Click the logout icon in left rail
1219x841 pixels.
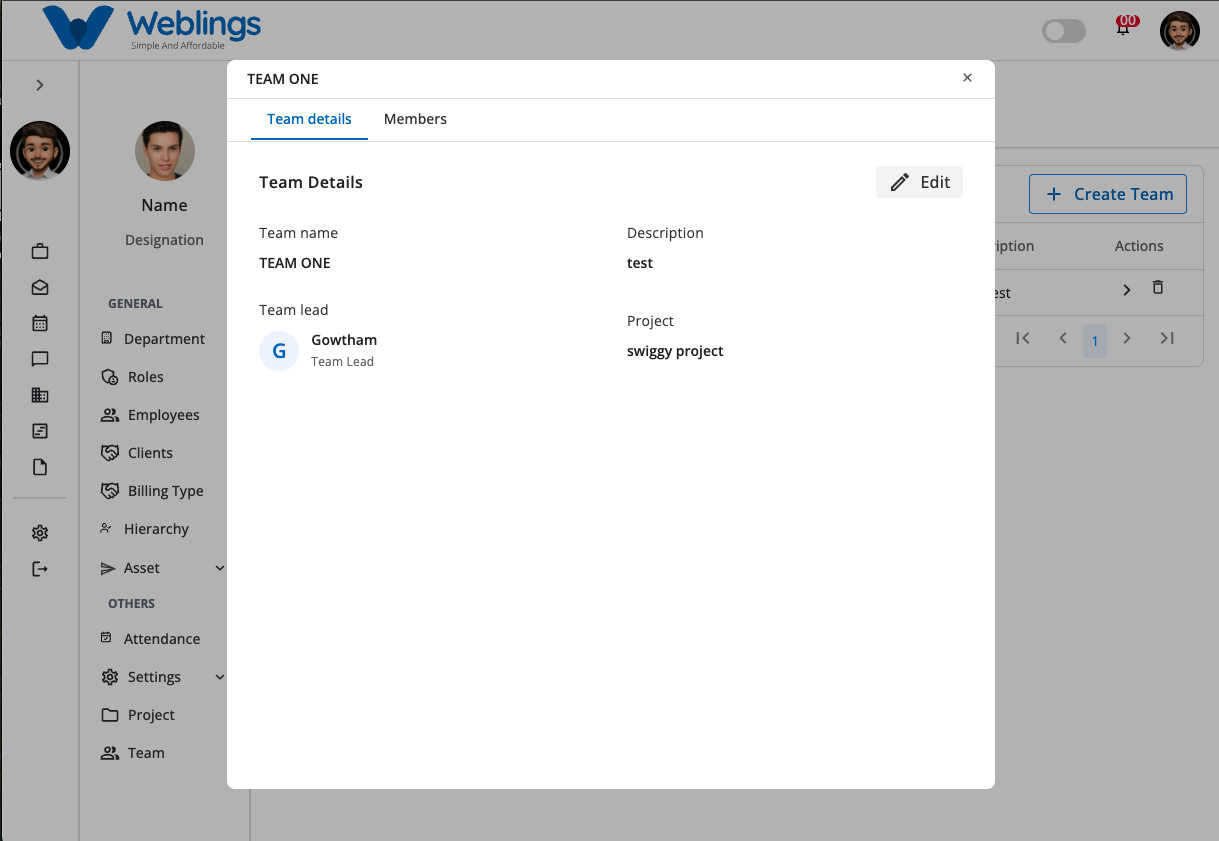point(40,569)
